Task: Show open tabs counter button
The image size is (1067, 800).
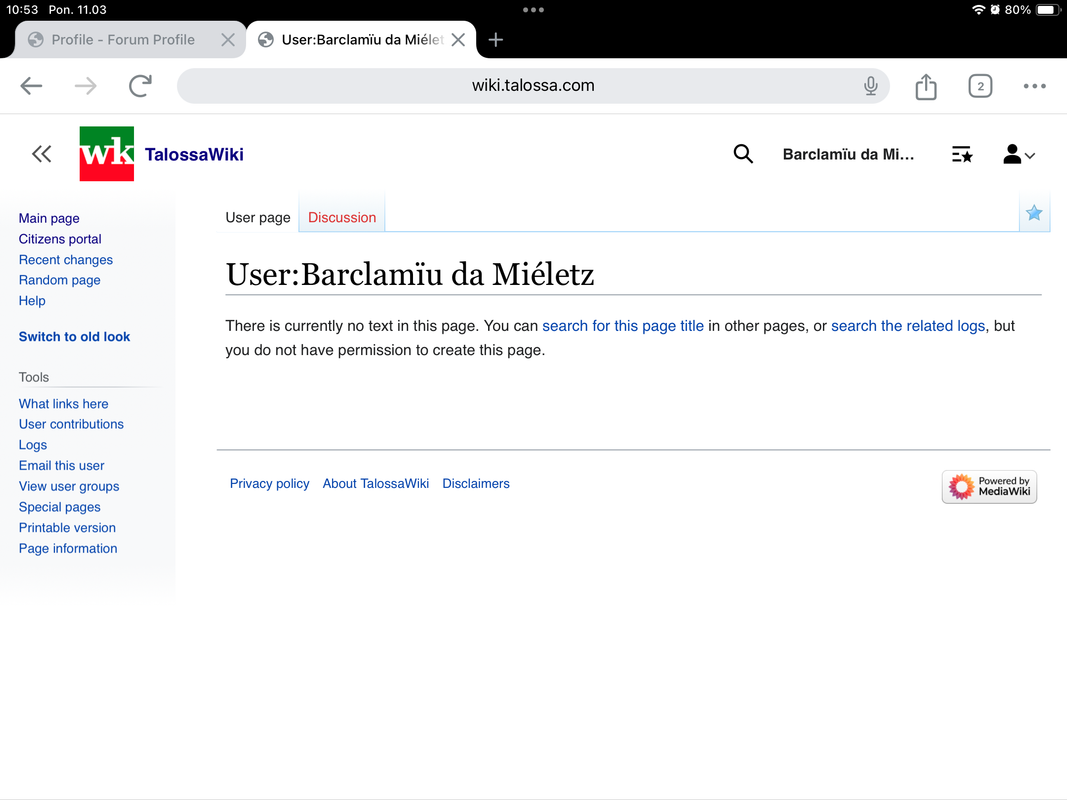Action: (980, 86)
